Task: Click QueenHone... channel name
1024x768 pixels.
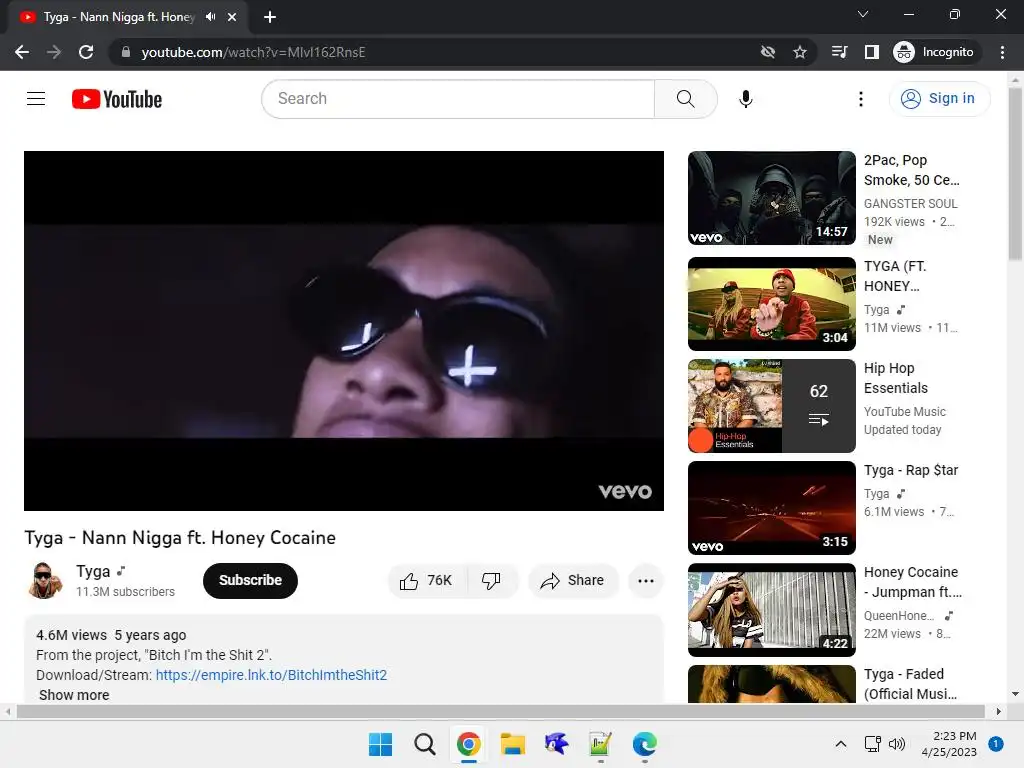Action: (x=899, y=615)
